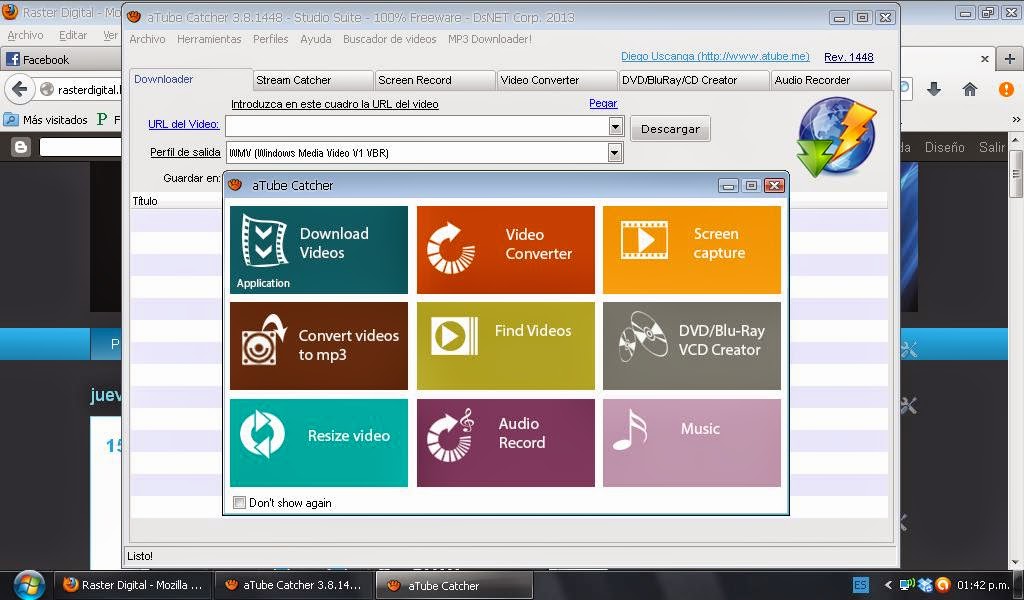This screenshot has width=1024, height=600.
Task: Click in the video URL input field
Action: (417, 126)
